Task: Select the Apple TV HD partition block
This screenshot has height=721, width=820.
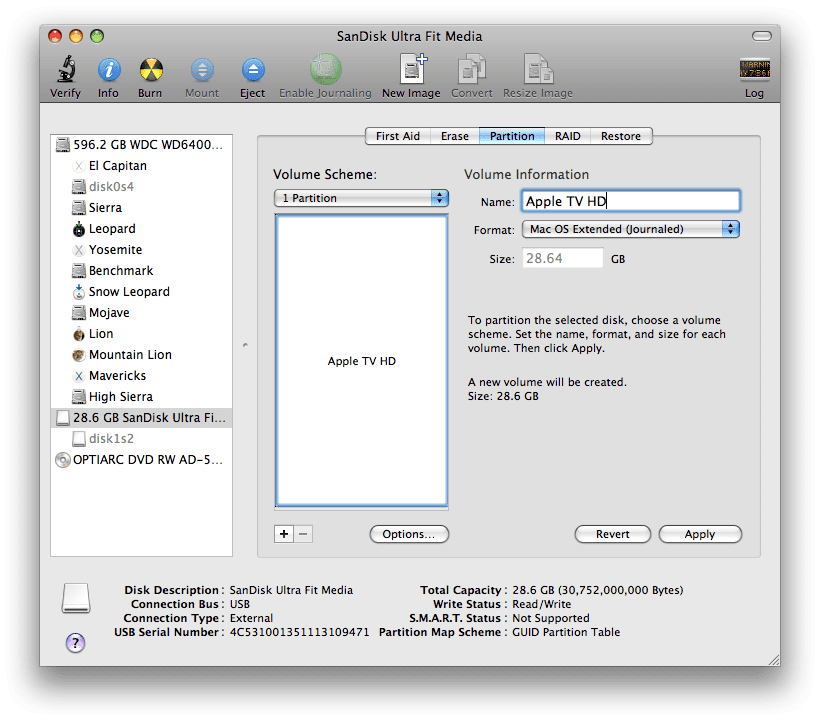Action: pyautogui.click(x=361, y=361)
